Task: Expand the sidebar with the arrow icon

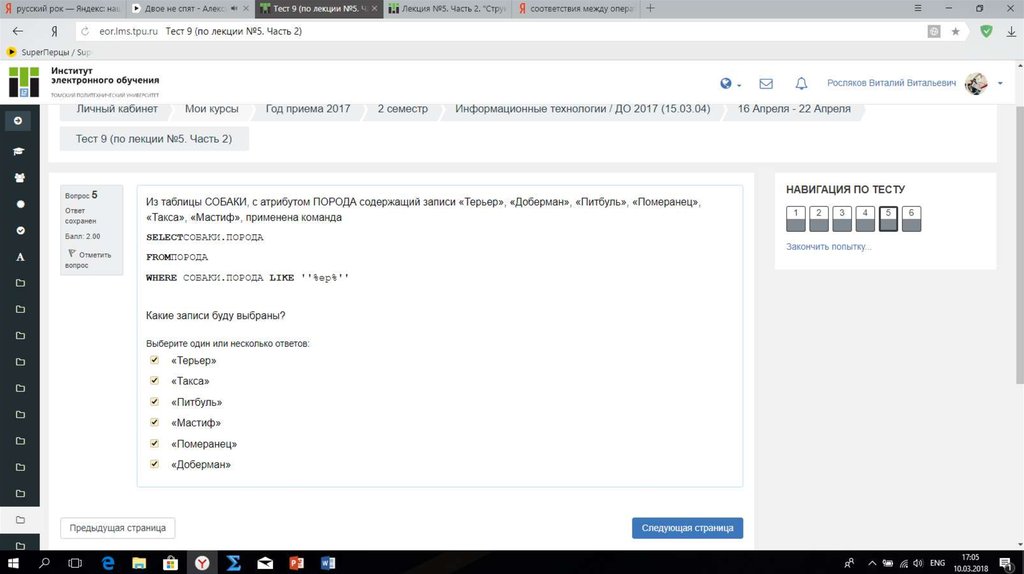Action: pos(18,121)
